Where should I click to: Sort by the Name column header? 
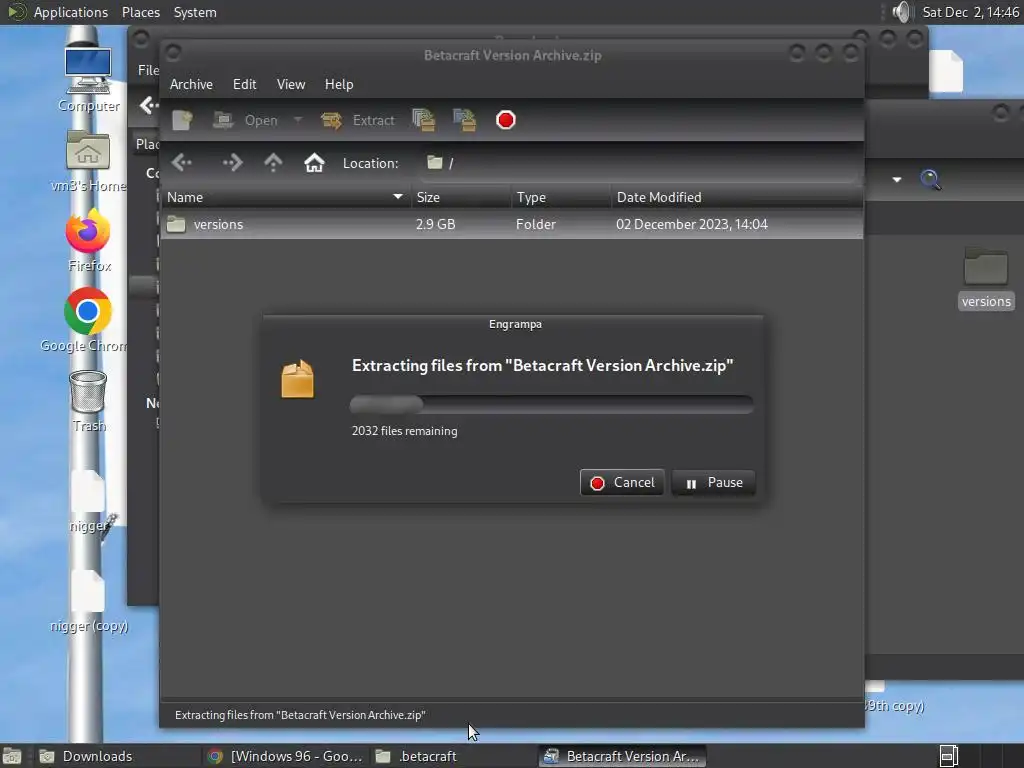coord(285,197)
